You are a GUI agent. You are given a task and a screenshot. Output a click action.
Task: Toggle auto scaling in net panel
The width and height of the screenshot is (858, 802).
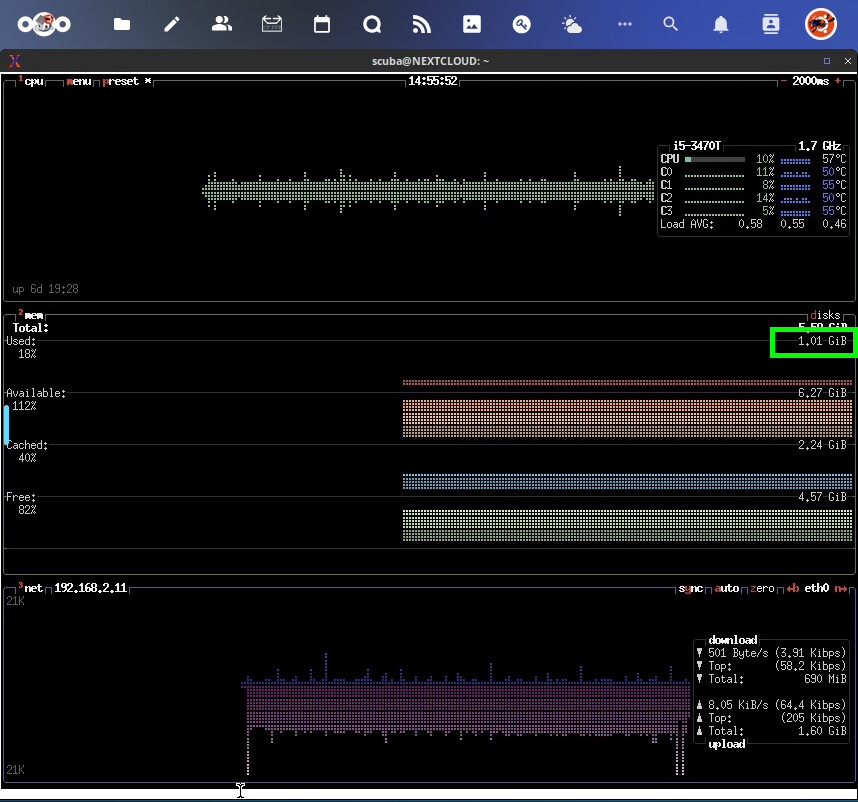727,588
